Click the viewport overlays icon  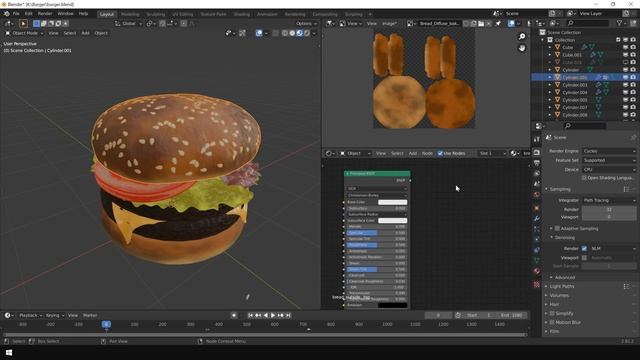coord(259,33)
